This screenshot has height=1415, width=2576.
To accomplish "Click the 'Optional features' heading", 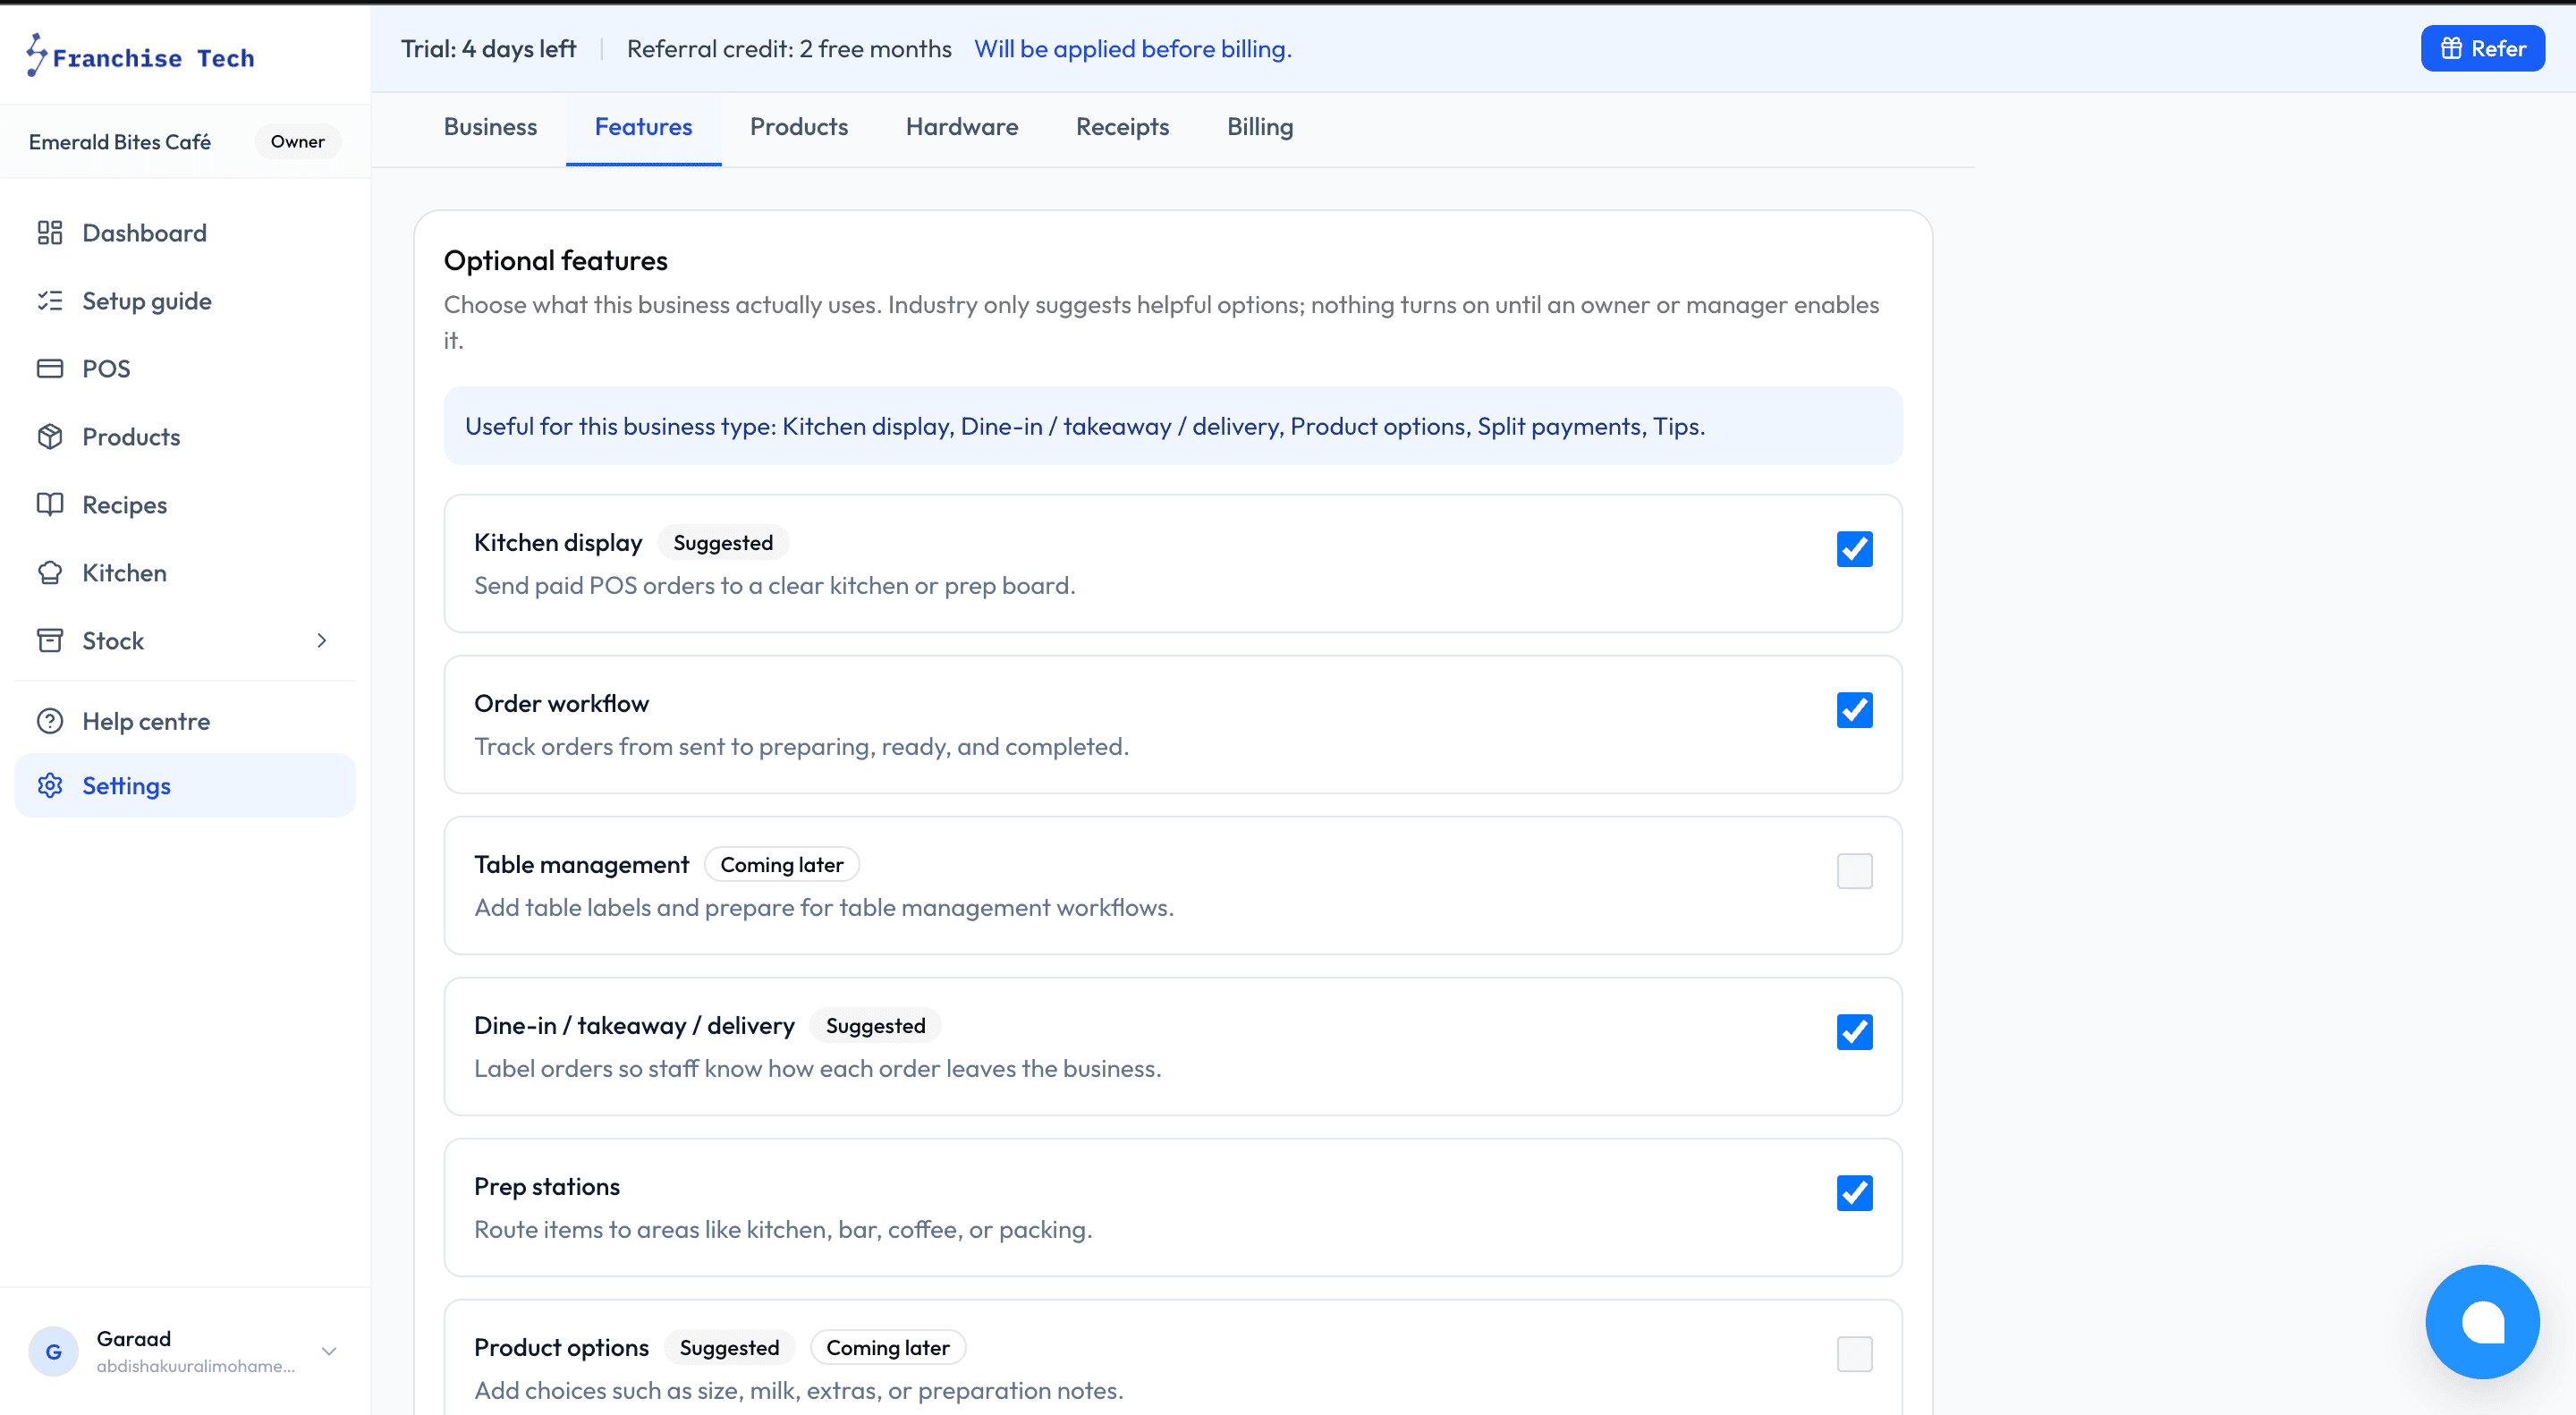I will point(555,261).
